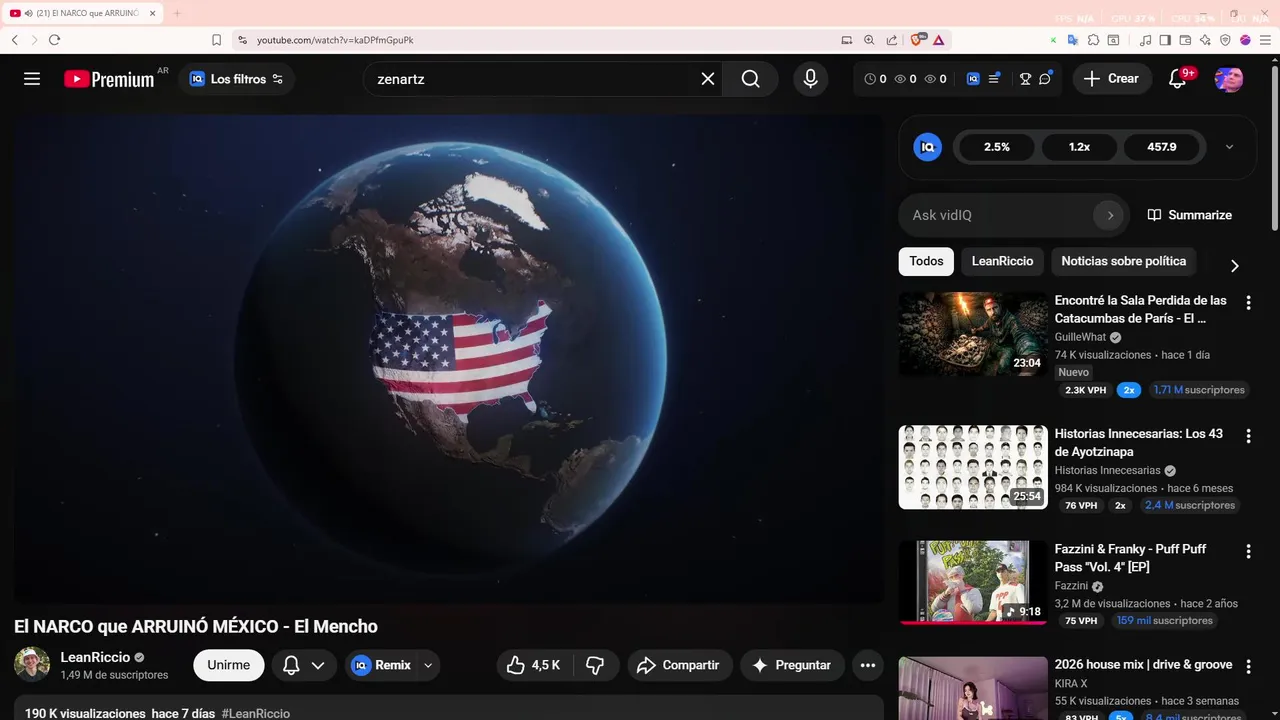Click the Summarize button in vidIQ panel
Image resolution: width=1280 pixels, height=720 pixels.
1189,215
